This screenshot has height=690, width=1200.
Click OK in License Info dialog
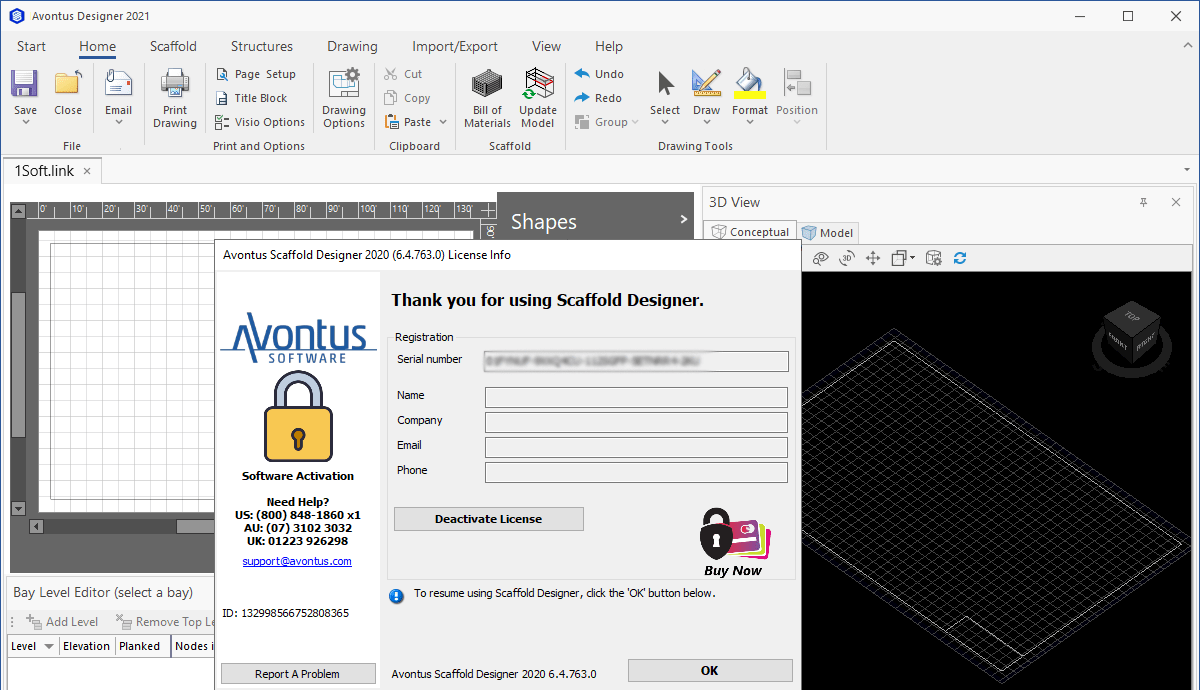coord(710,671)
